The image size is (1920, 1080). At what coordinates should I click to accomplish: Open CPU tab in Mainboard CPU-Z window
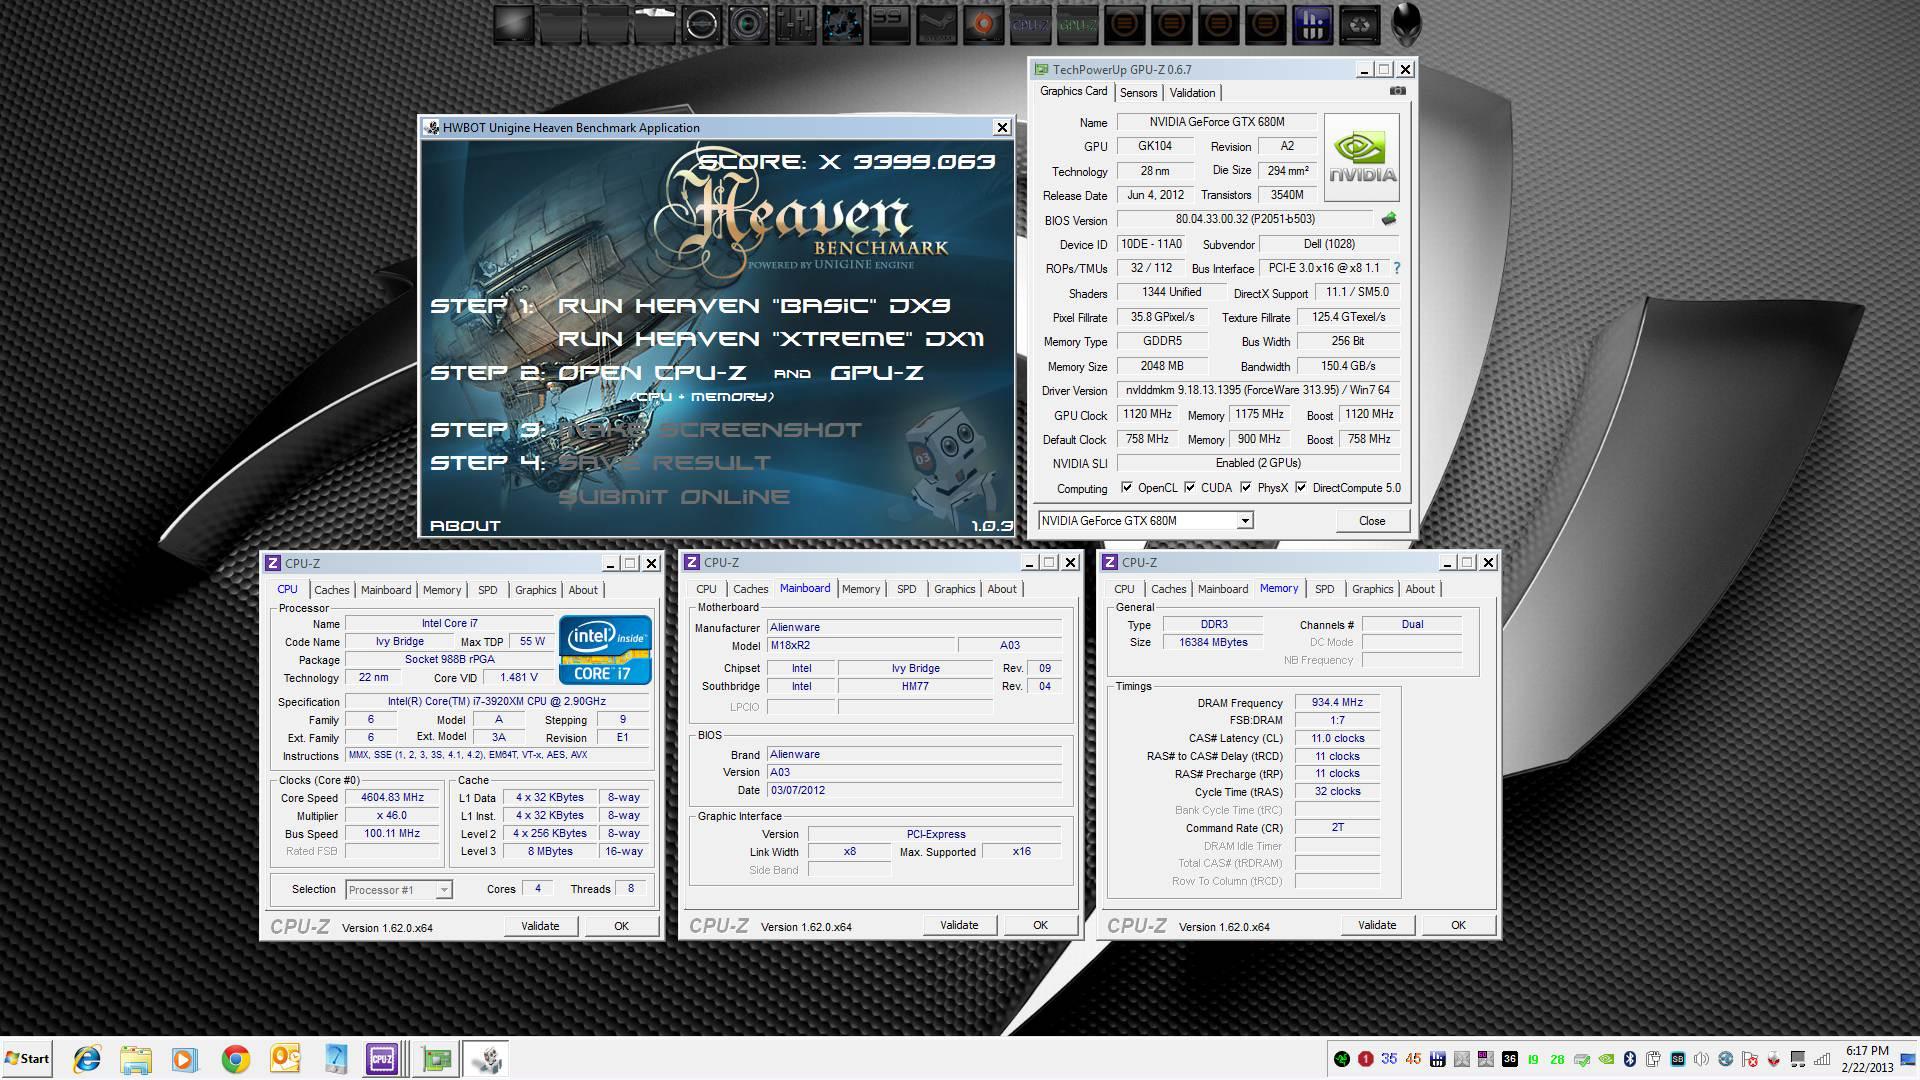tap(706, 589)
